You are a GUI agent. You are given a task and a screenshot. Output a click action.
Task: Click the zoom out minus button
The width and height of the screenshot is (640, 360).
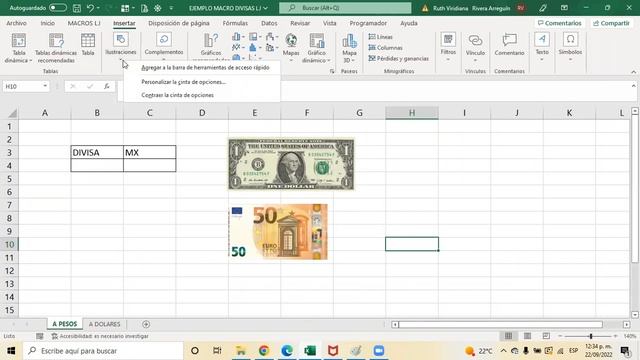560,336
